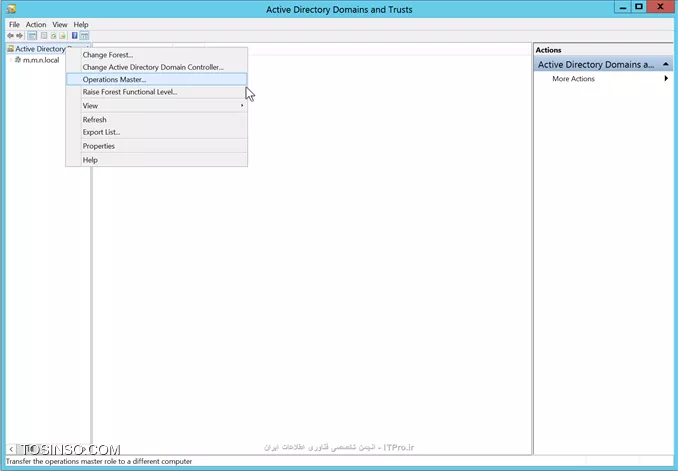The width and height of the screenshot is (678, 471).
Task: Open the View submenu in the context menu
Action: point(157,106)
